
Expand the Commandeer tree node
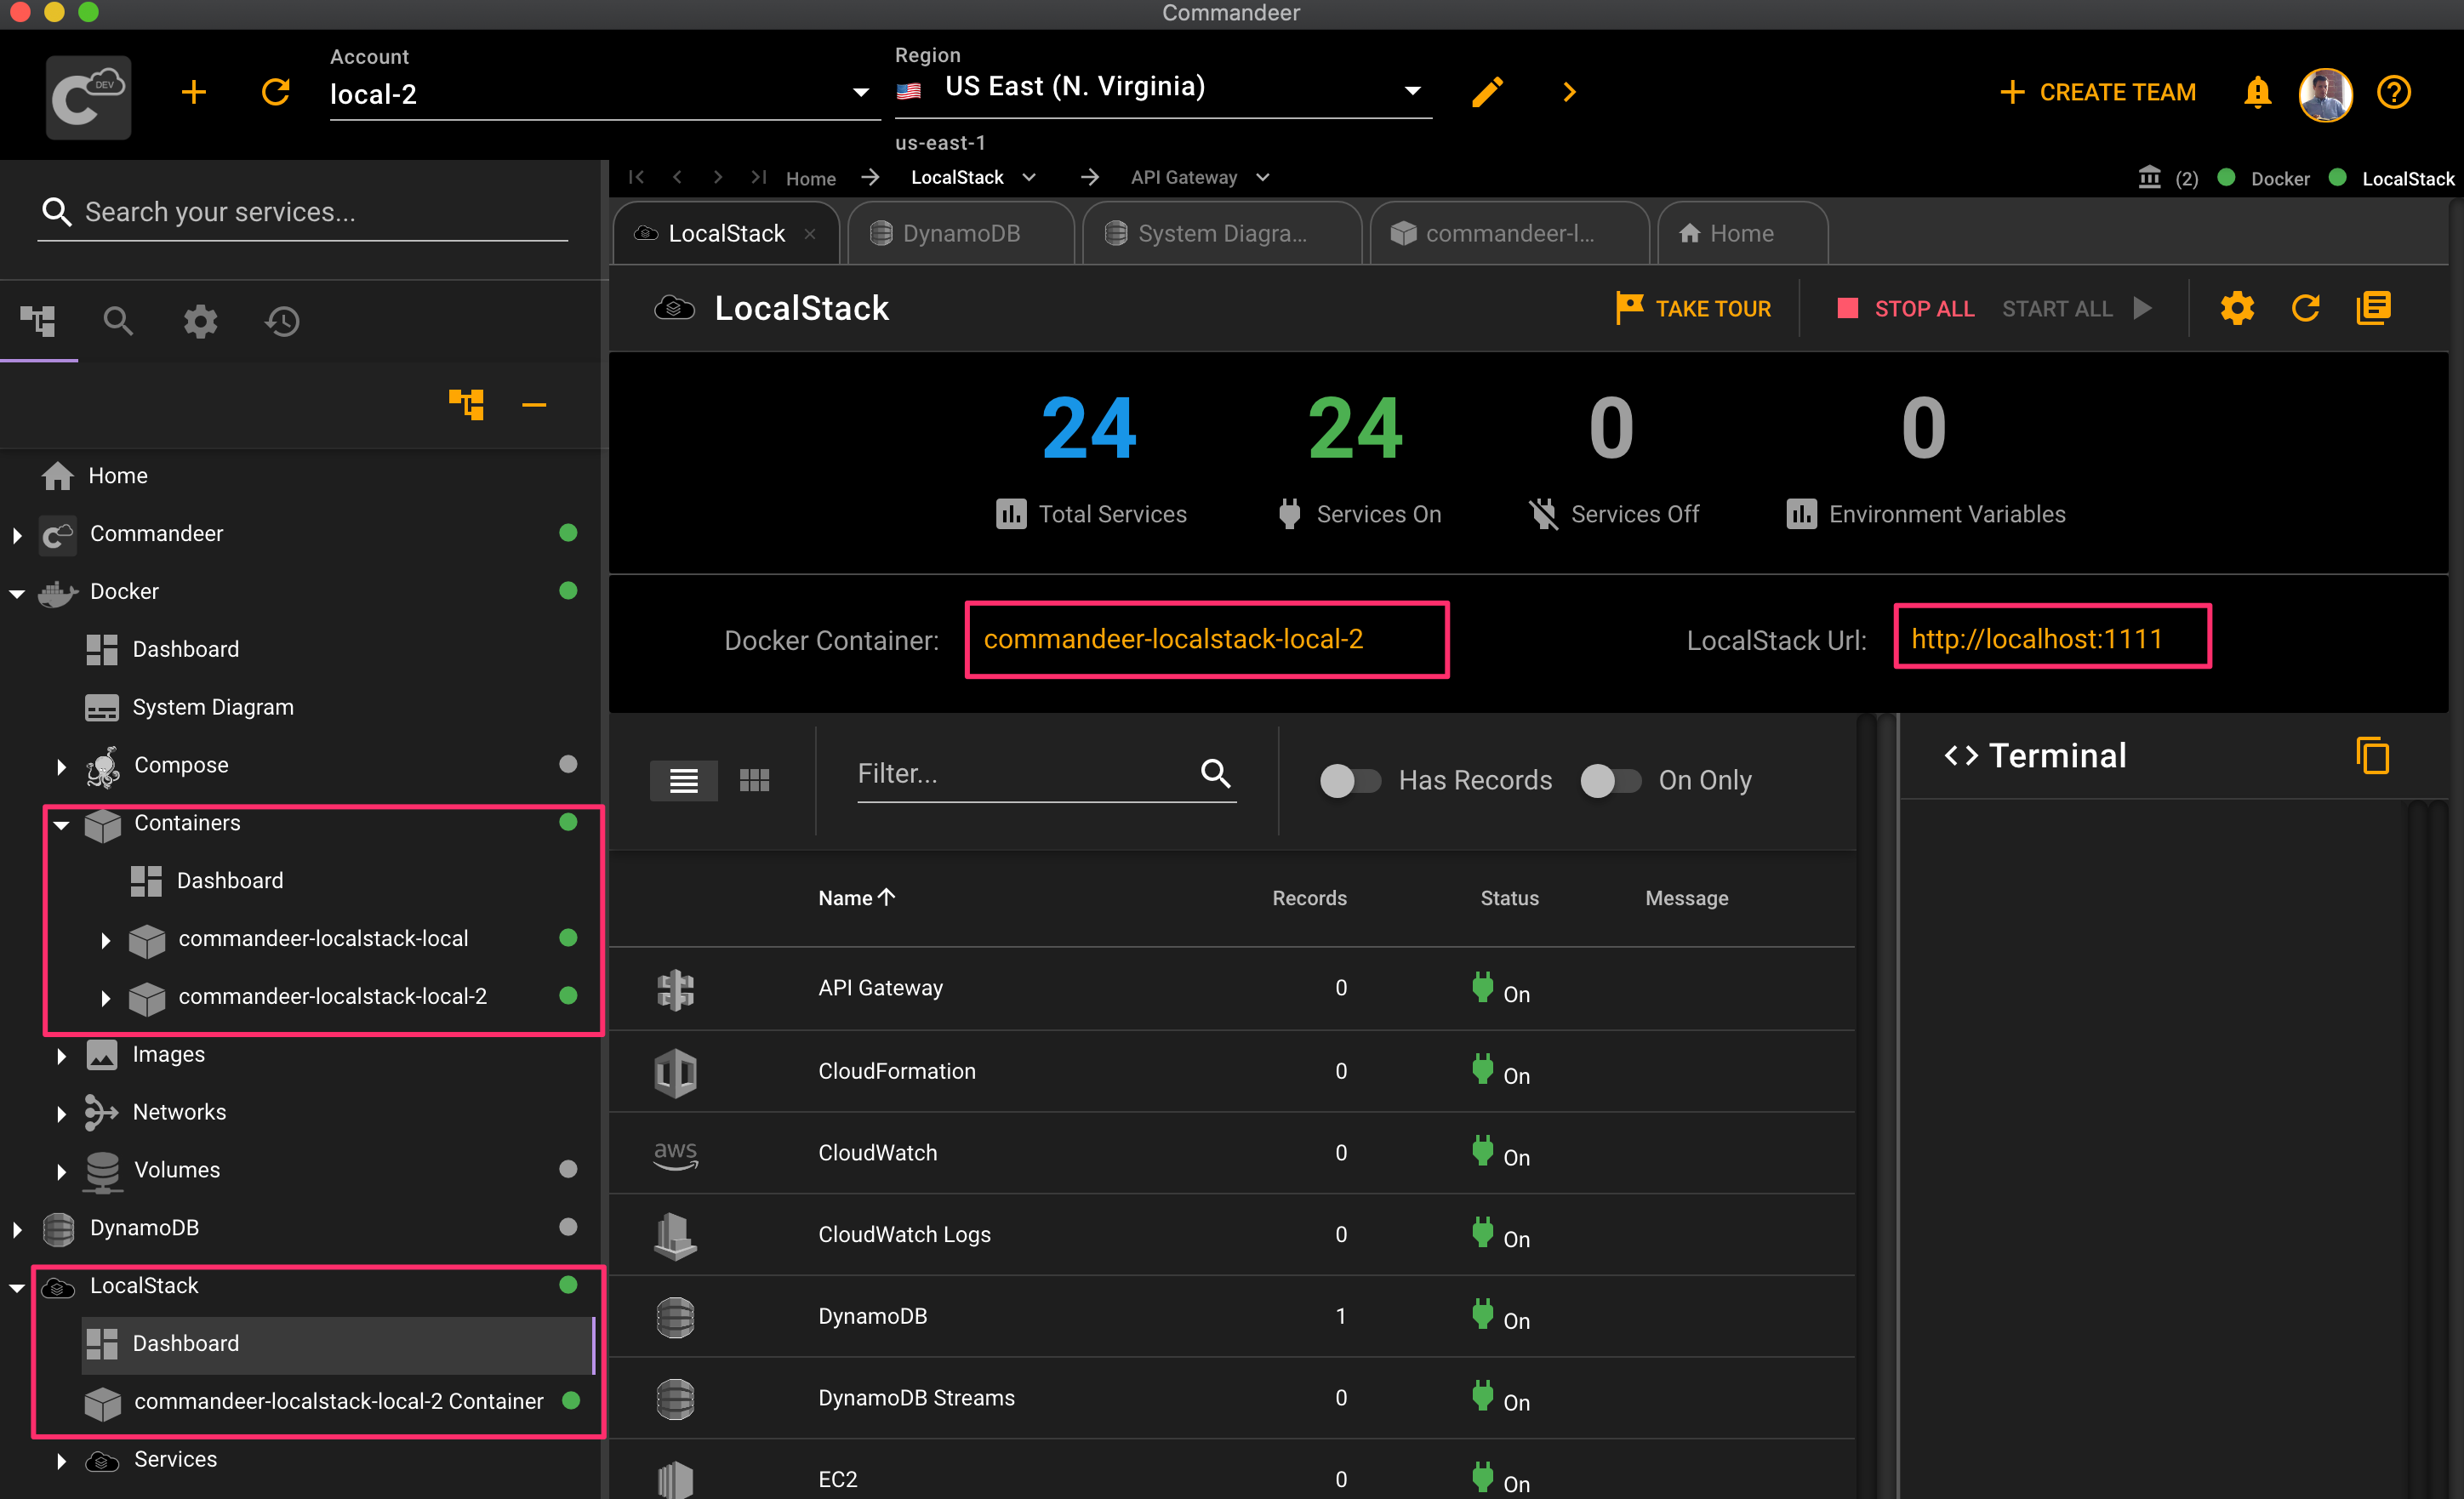tap(17, 534)
